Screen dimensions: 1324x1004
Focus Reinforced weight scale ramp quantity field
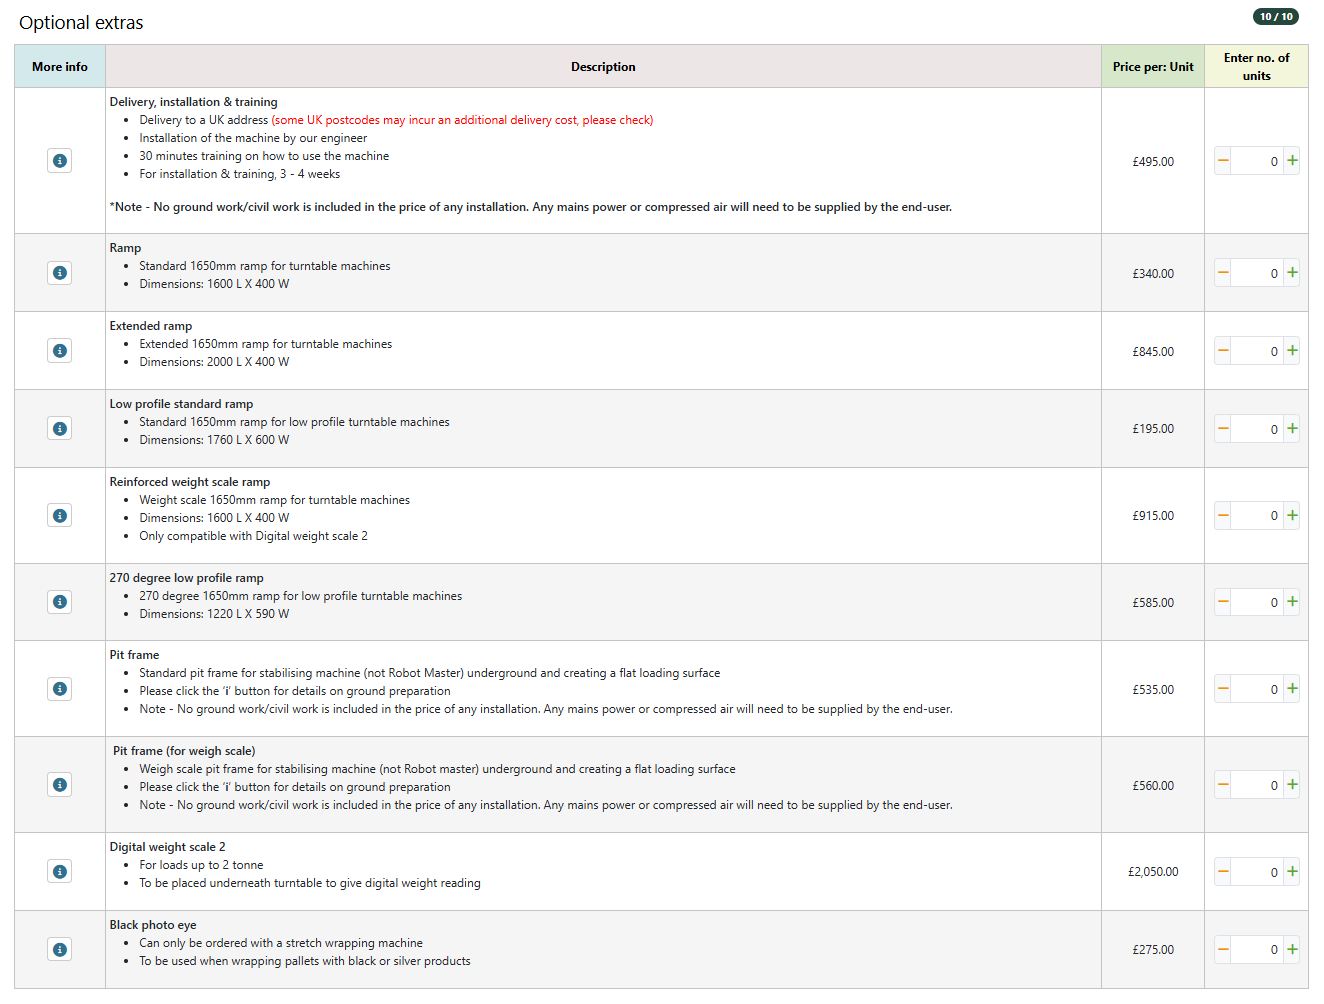point(1257,516)
